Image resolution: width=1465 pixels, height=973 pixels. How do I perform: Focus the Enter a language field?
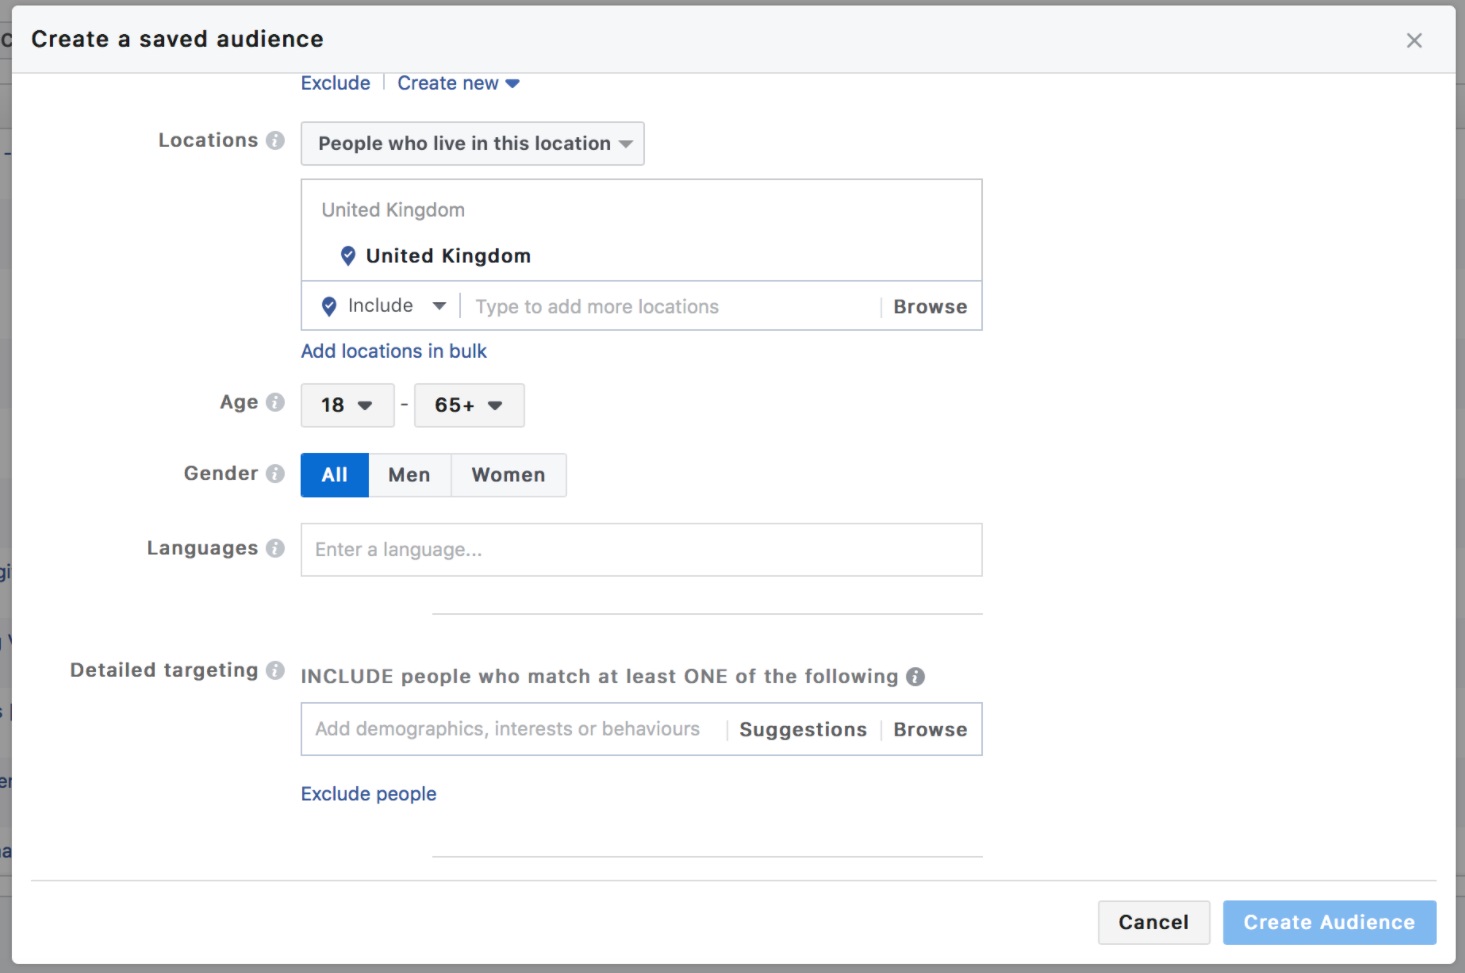click(x=640, y=550)
